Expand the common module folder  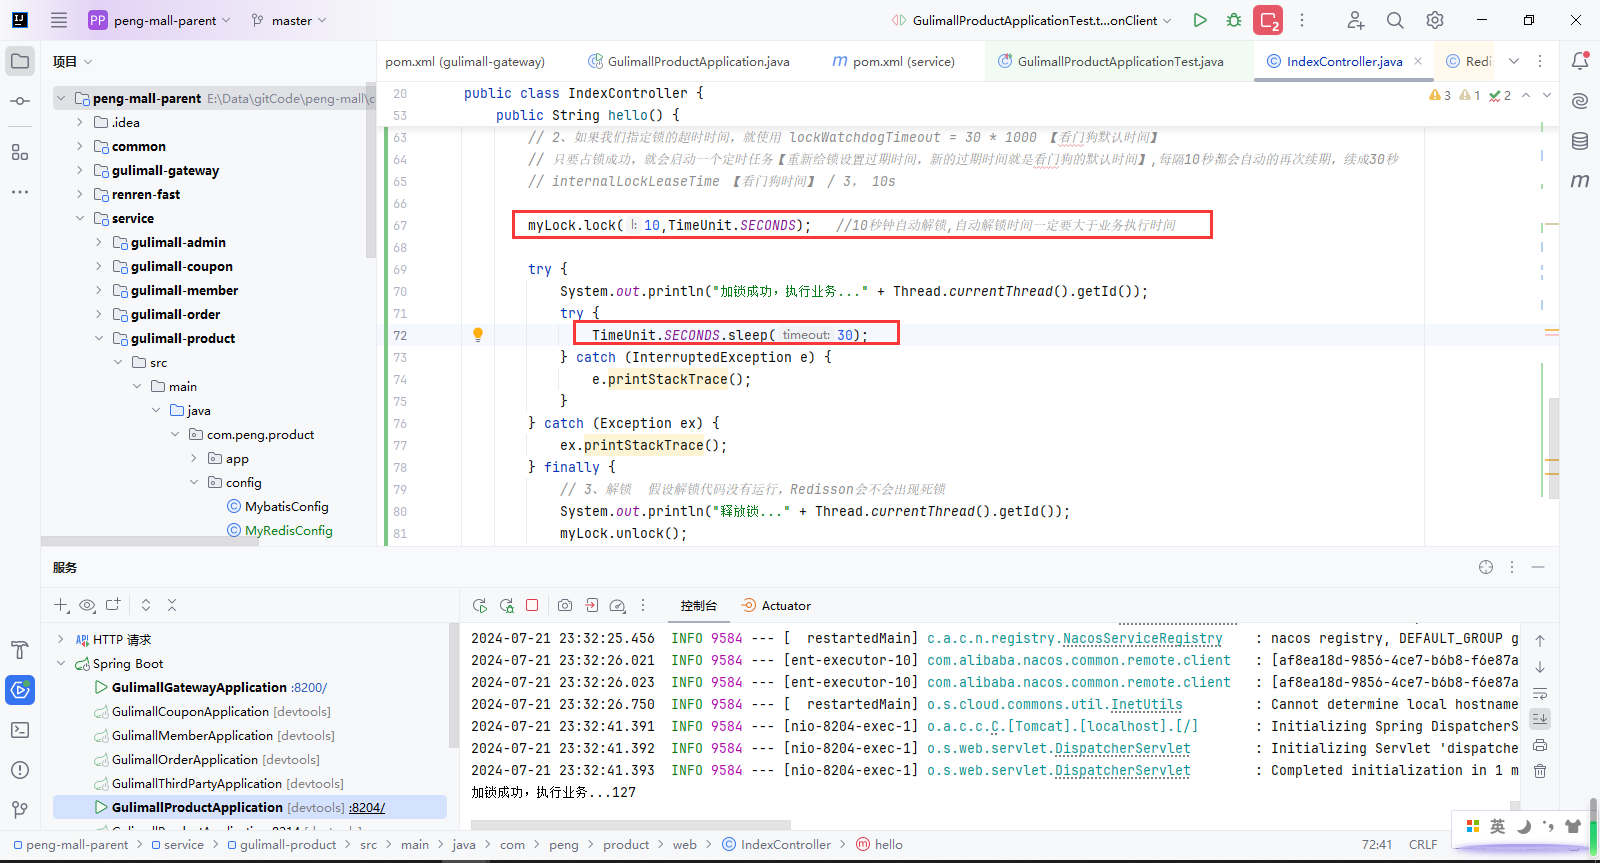(x=80, y=146)
